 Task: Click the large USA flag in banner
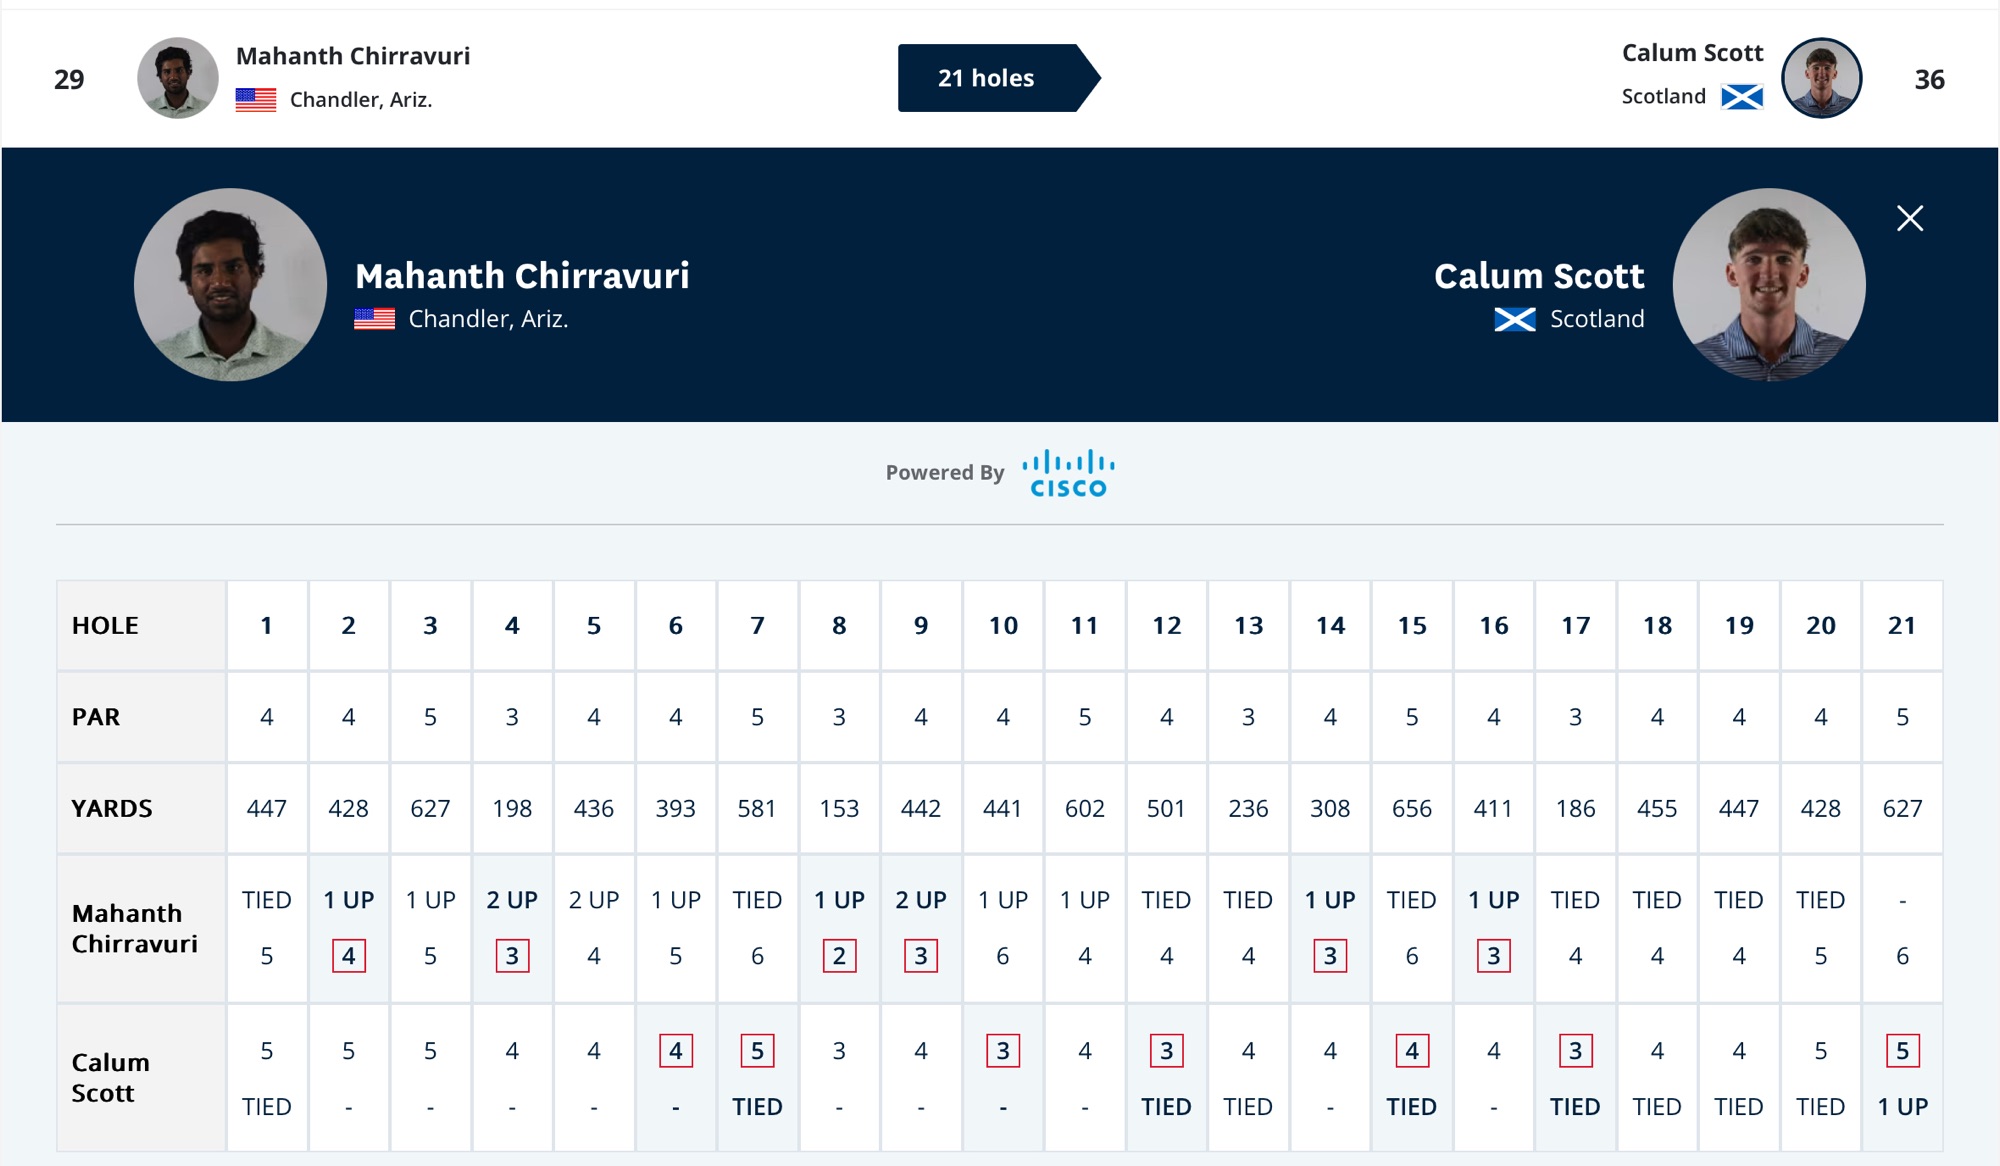(x=374, y=319)
